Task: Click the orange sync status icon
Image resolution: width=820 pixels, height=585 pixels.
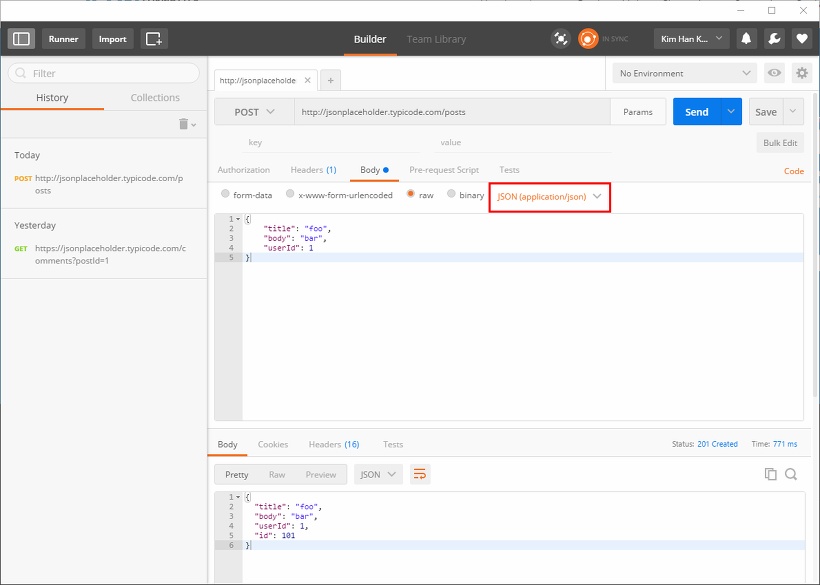Action: click(588, 39)
